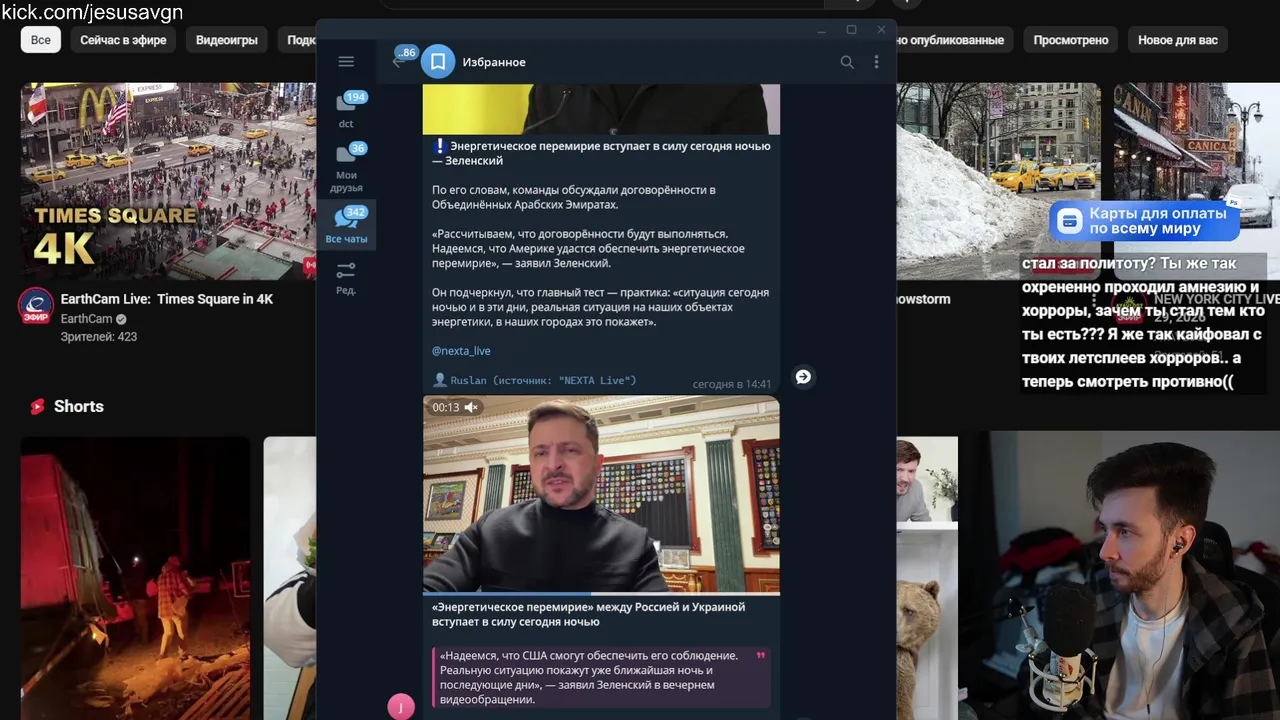Open EarthCam channel name link
This screenshot has width=1280, height=720.
(87, 319)
